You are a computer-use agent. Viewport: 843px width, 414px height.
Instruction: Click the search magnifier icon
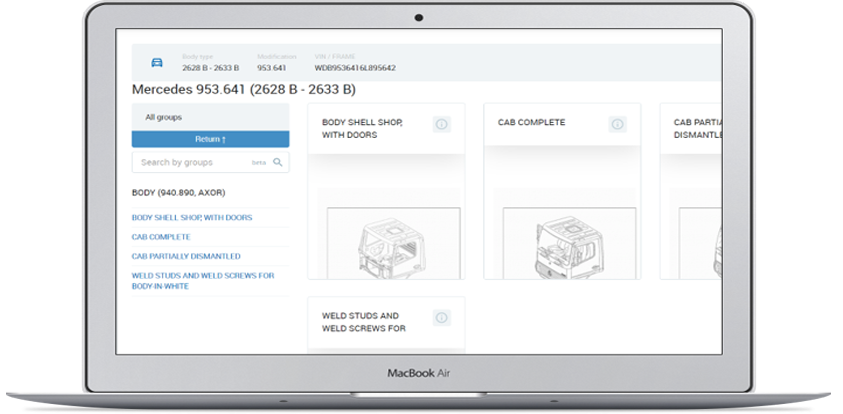click(x=278, y=162)
